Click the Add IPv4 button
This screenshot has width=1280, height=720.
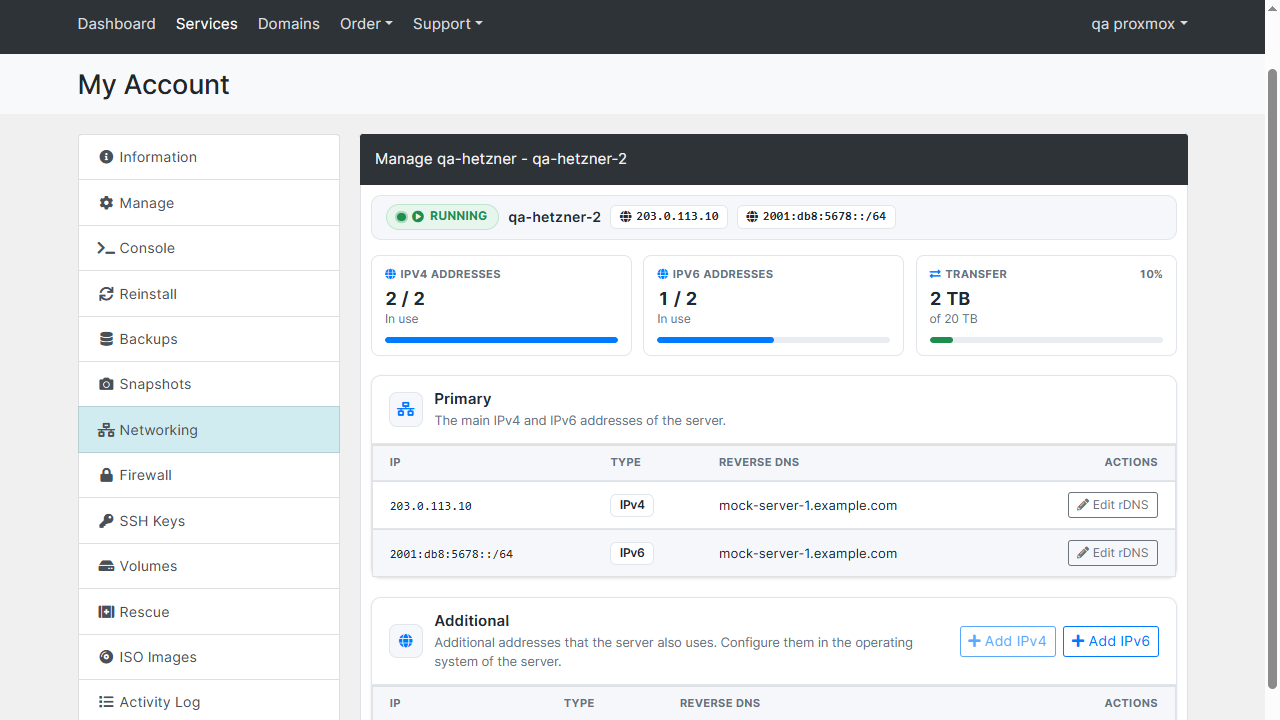tap(1008, 641)
